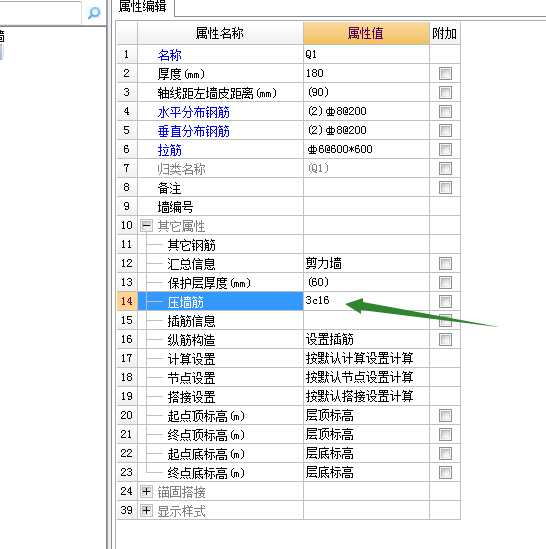The width and height of the screenshot is (546, 549).
Task: Click the 附加 column header
Action: click(444, 33)
